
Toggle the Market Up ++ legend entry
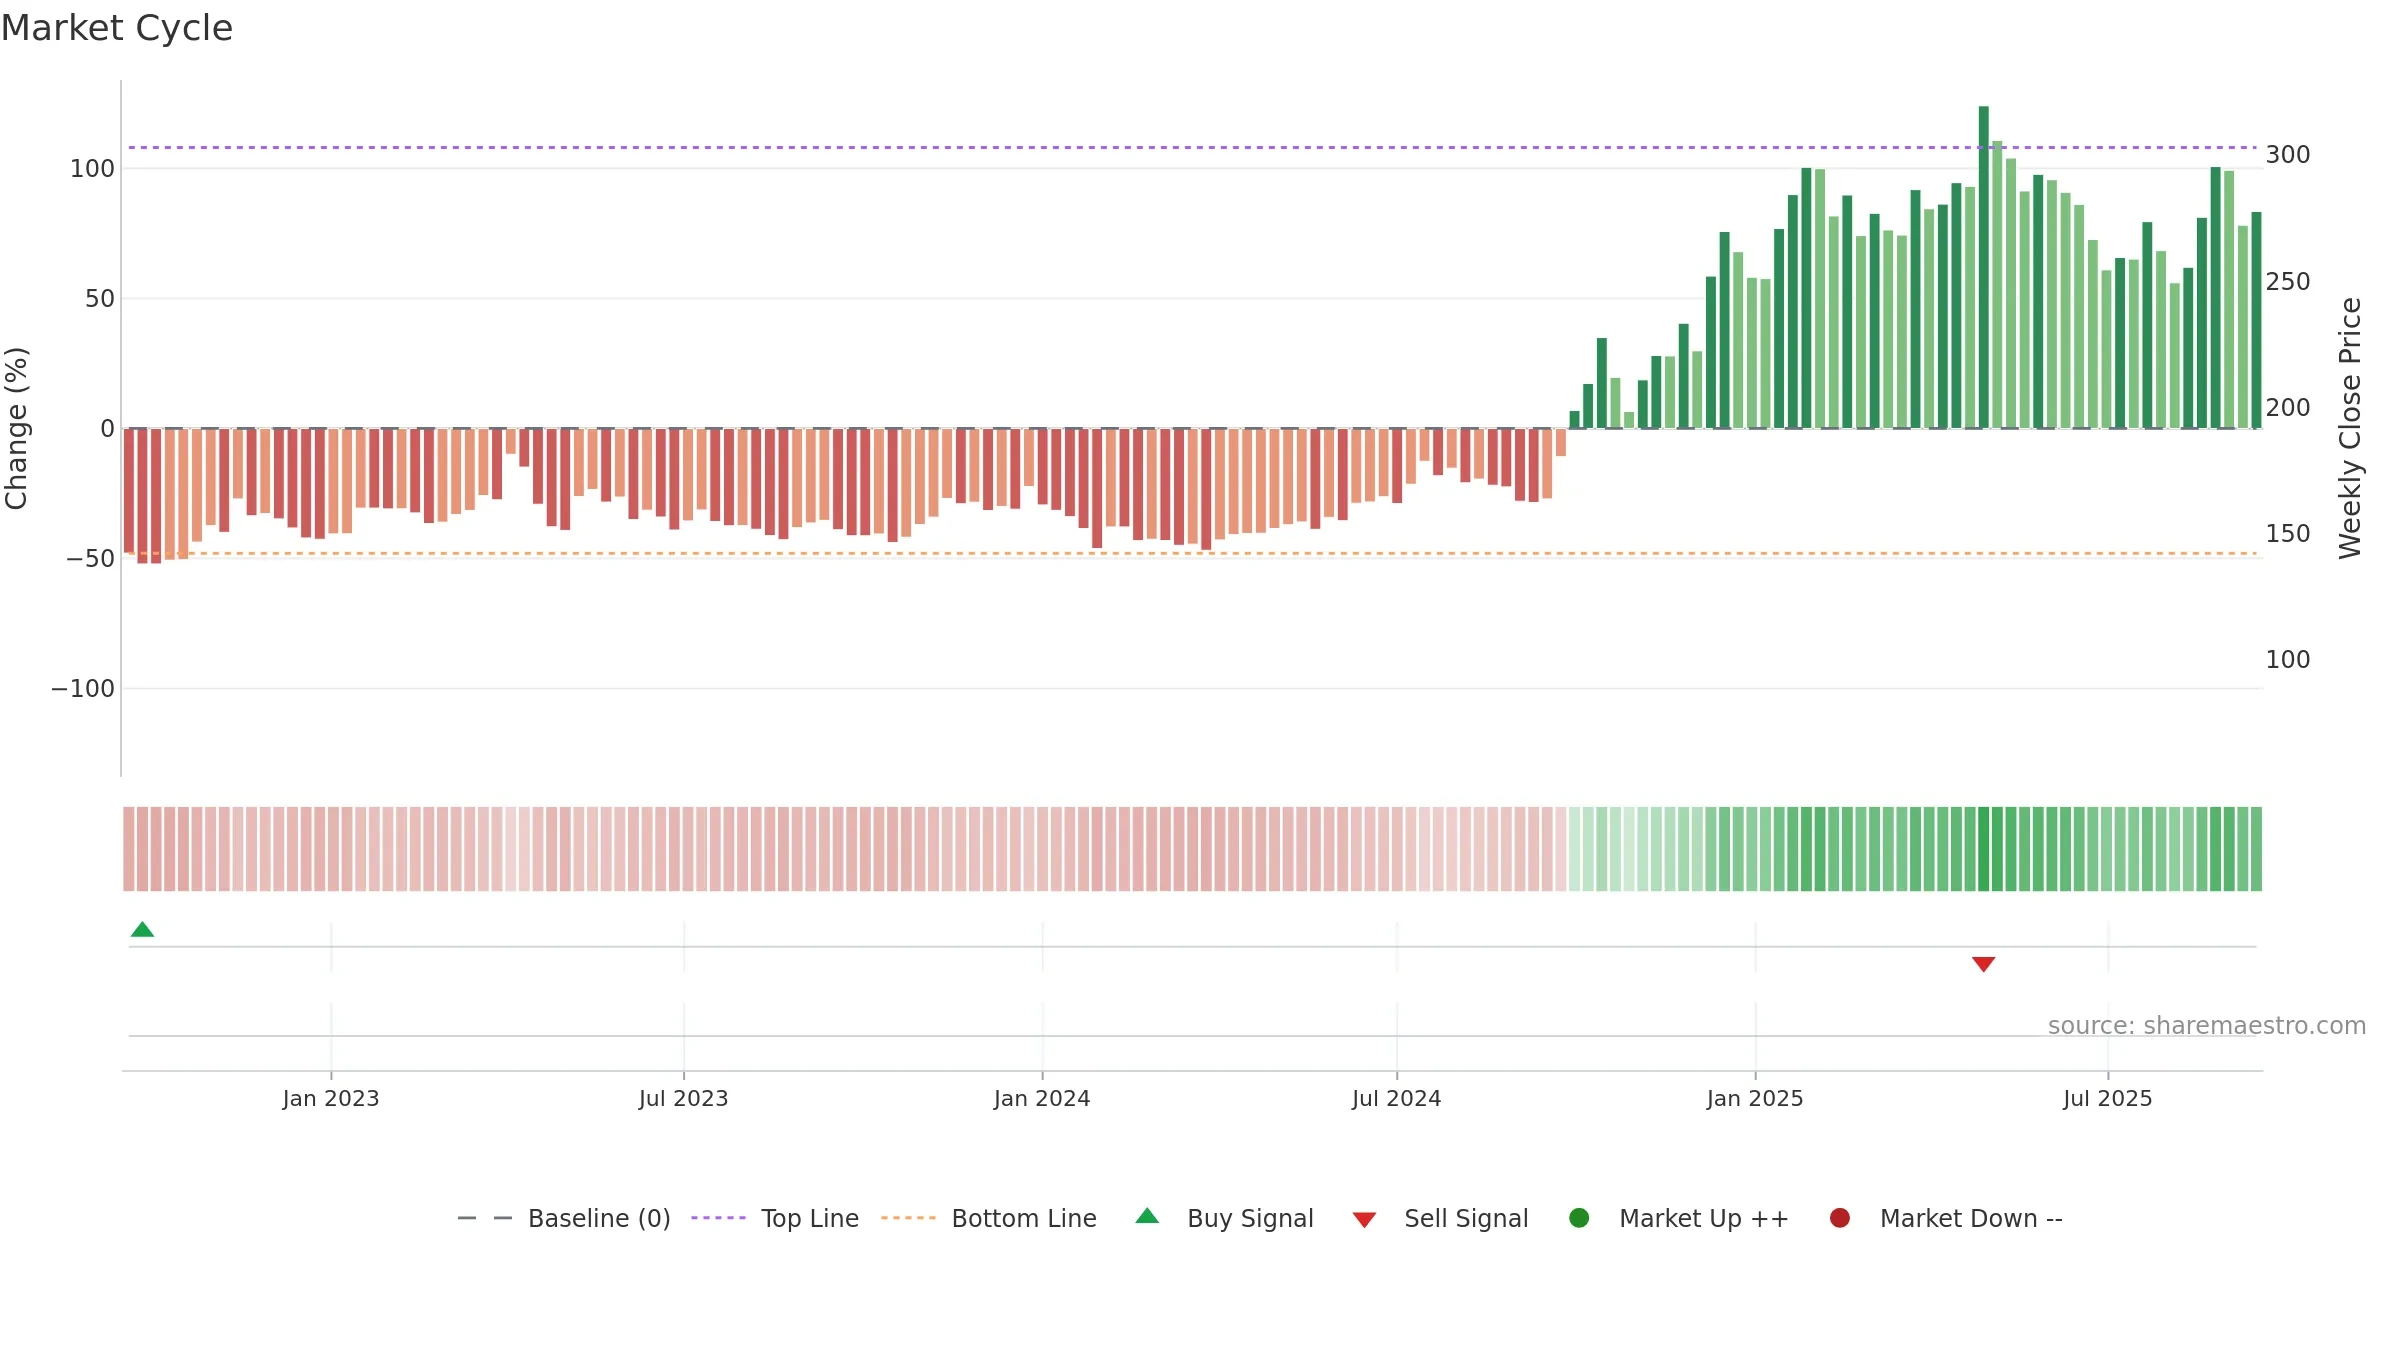[x=1679, y=1218]
